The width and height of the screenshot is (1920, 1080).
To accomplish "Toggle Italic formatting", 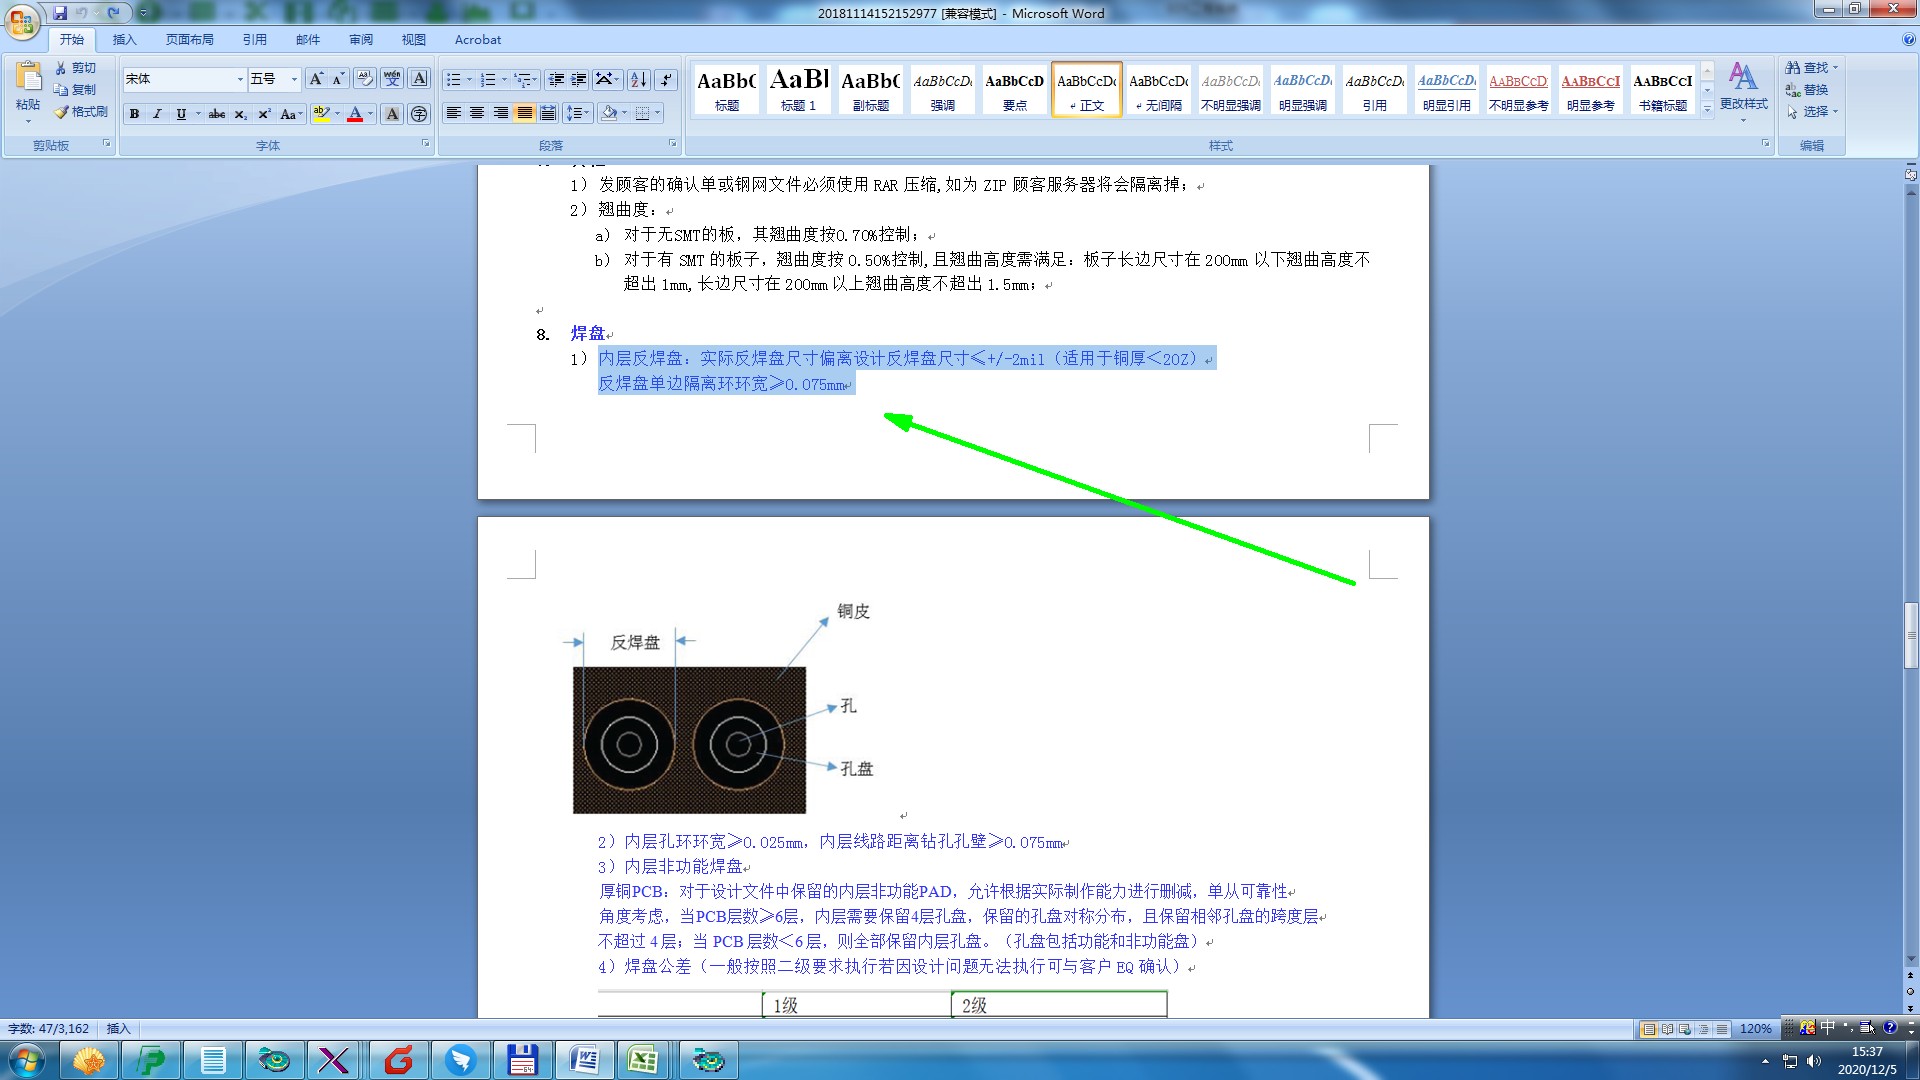I will (157, 114).
